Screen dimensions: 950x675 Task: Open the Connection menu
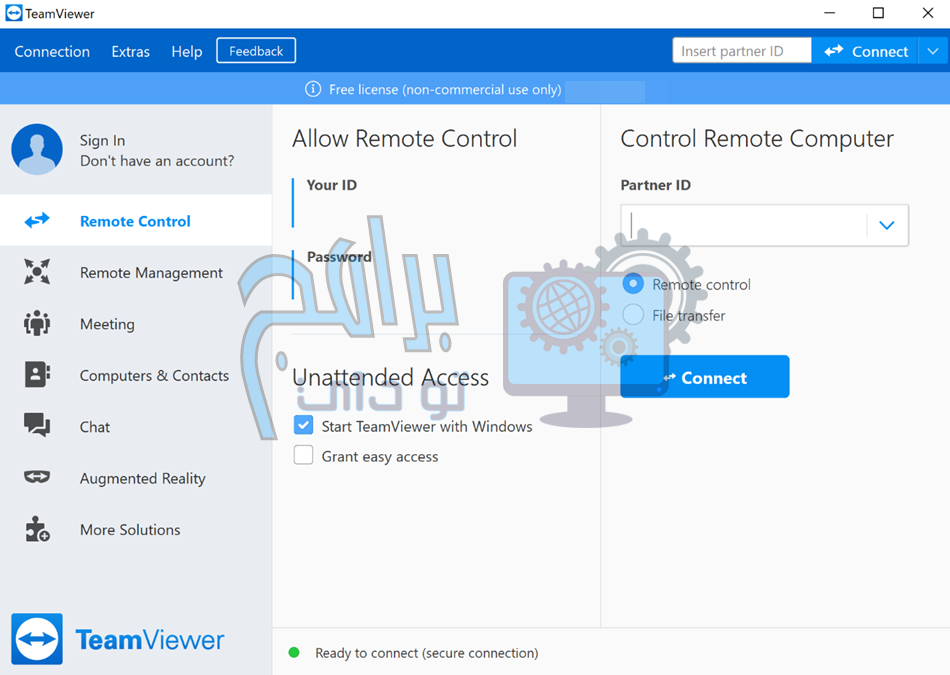pyautogui.click(x=52, y=51)
